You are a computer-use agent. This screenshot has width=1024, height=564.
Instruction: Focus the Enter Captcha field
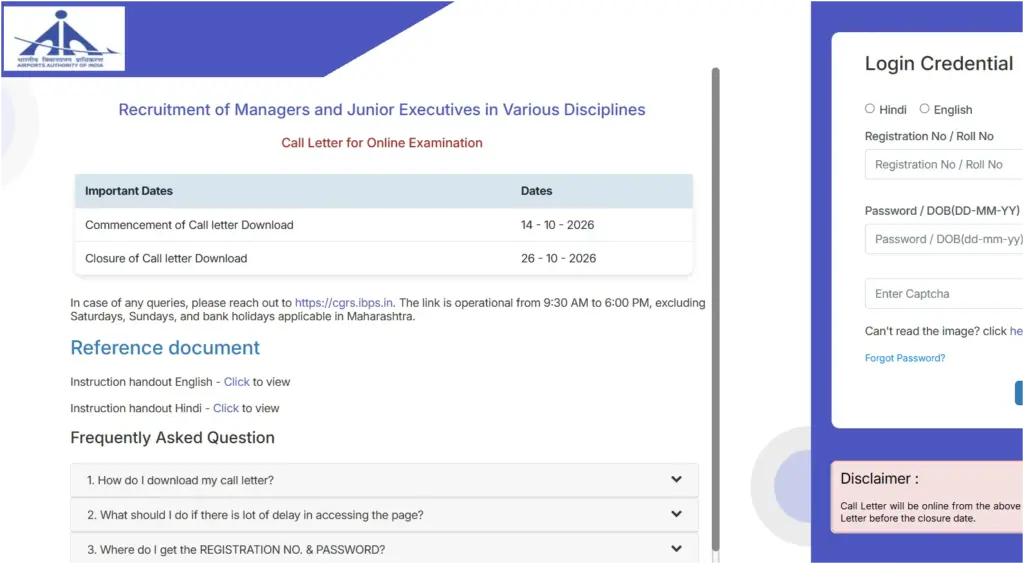pyautogui.click(x=944, y=294)
